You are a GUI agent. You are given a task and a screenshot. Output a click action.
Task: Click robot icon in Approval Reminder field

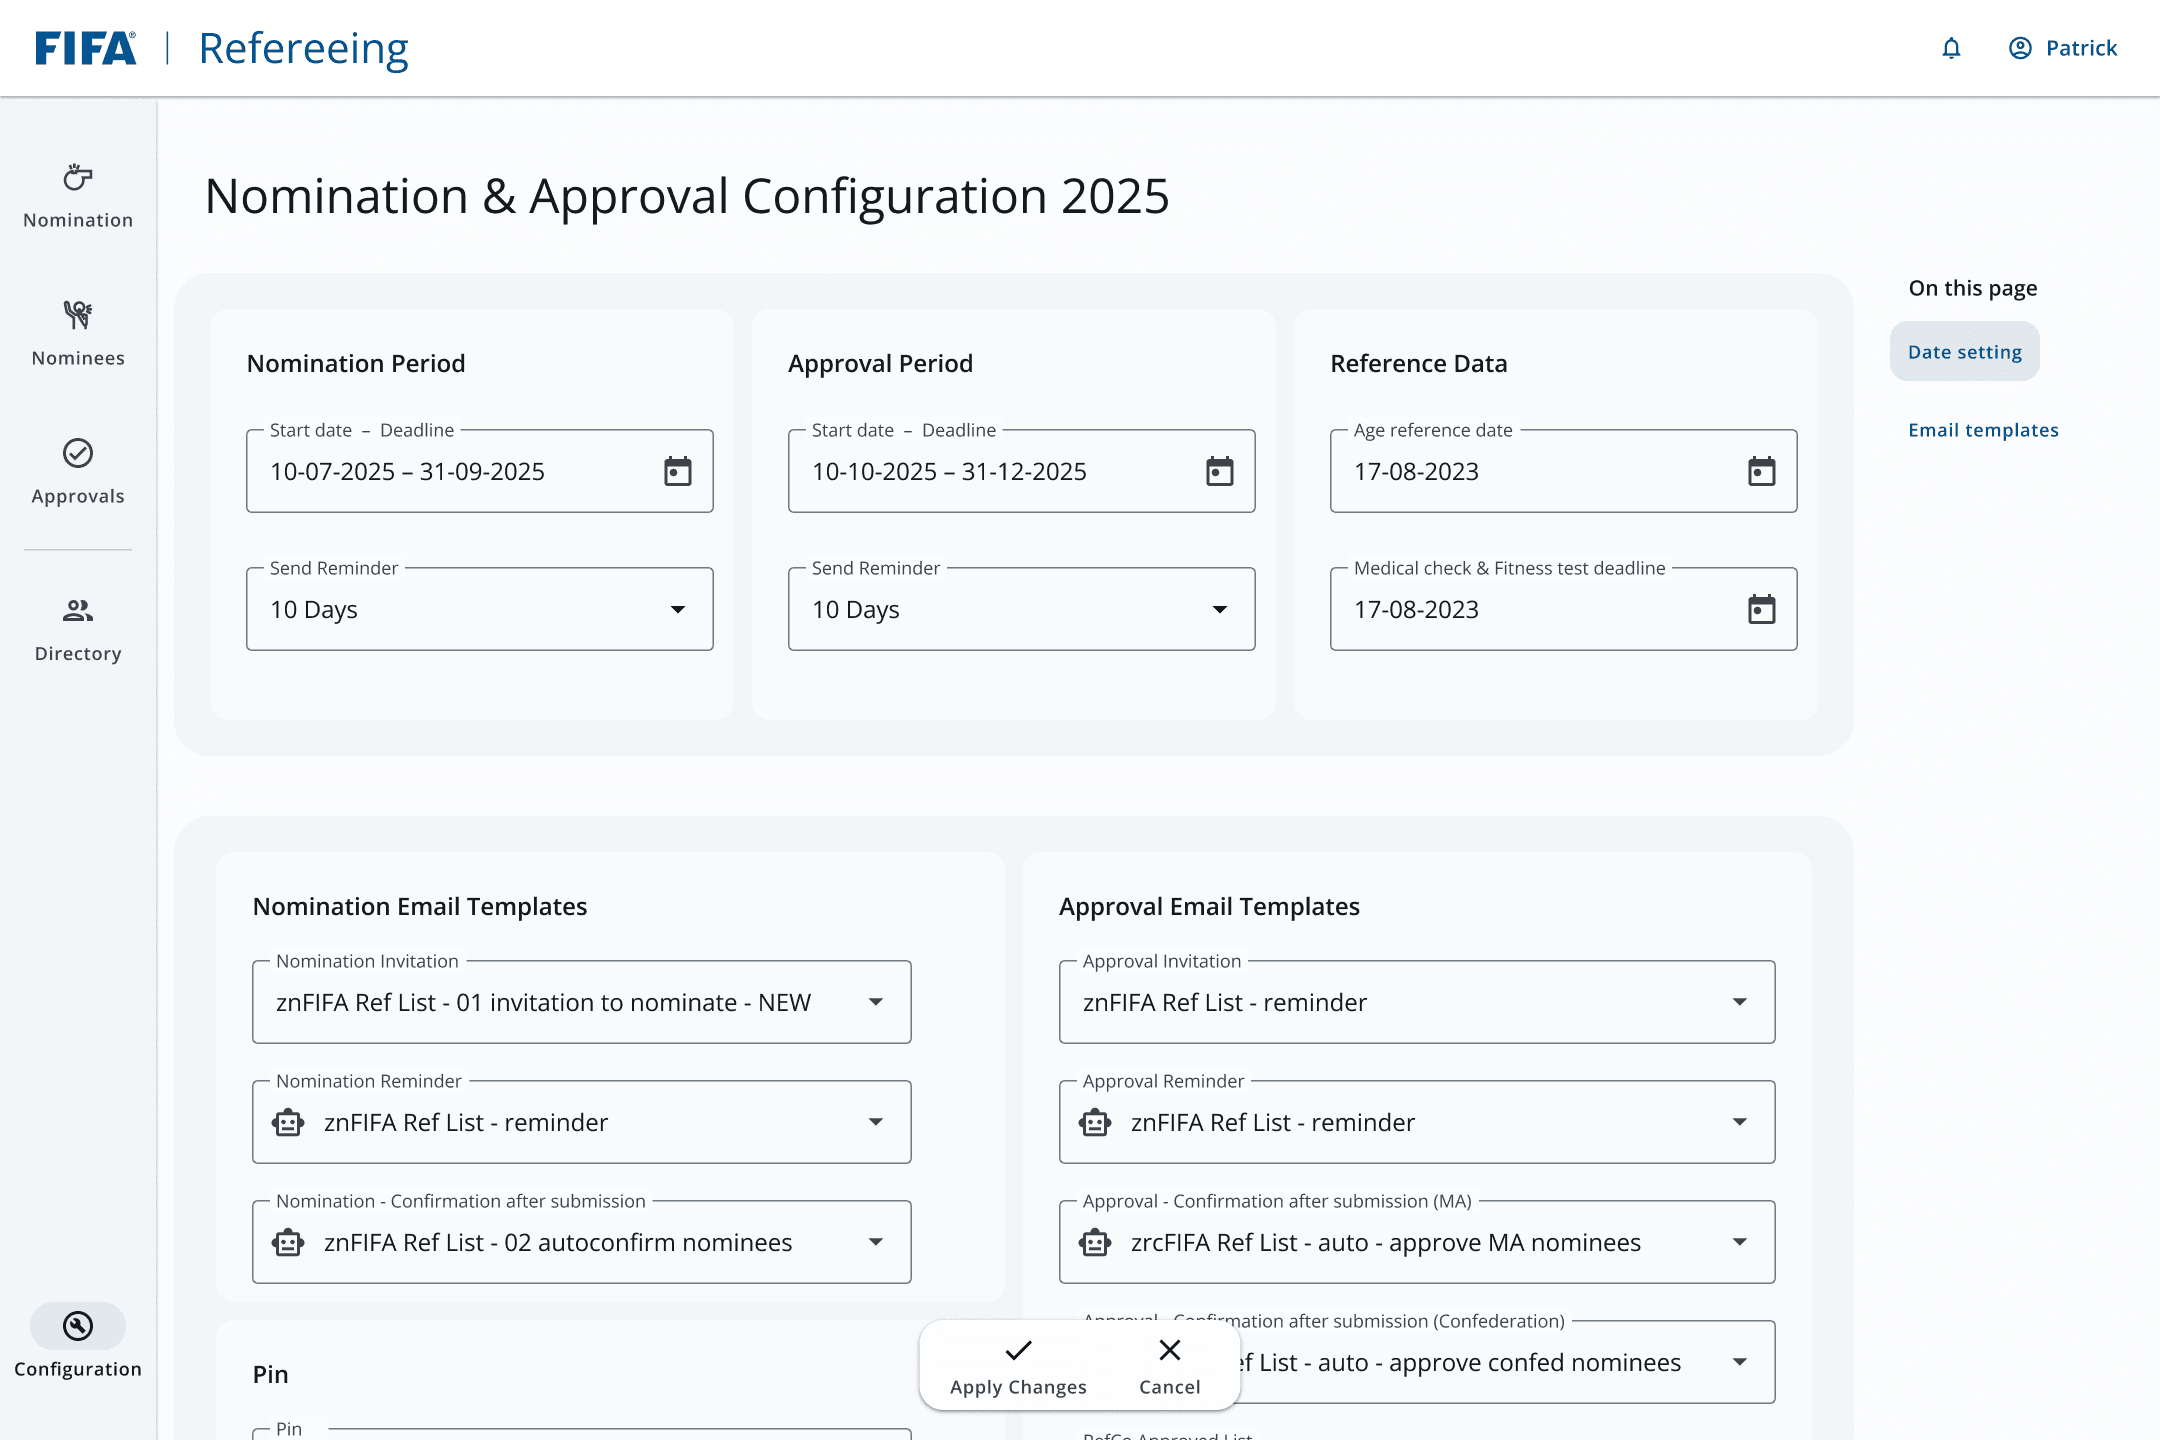[x=1095, y=1122]
